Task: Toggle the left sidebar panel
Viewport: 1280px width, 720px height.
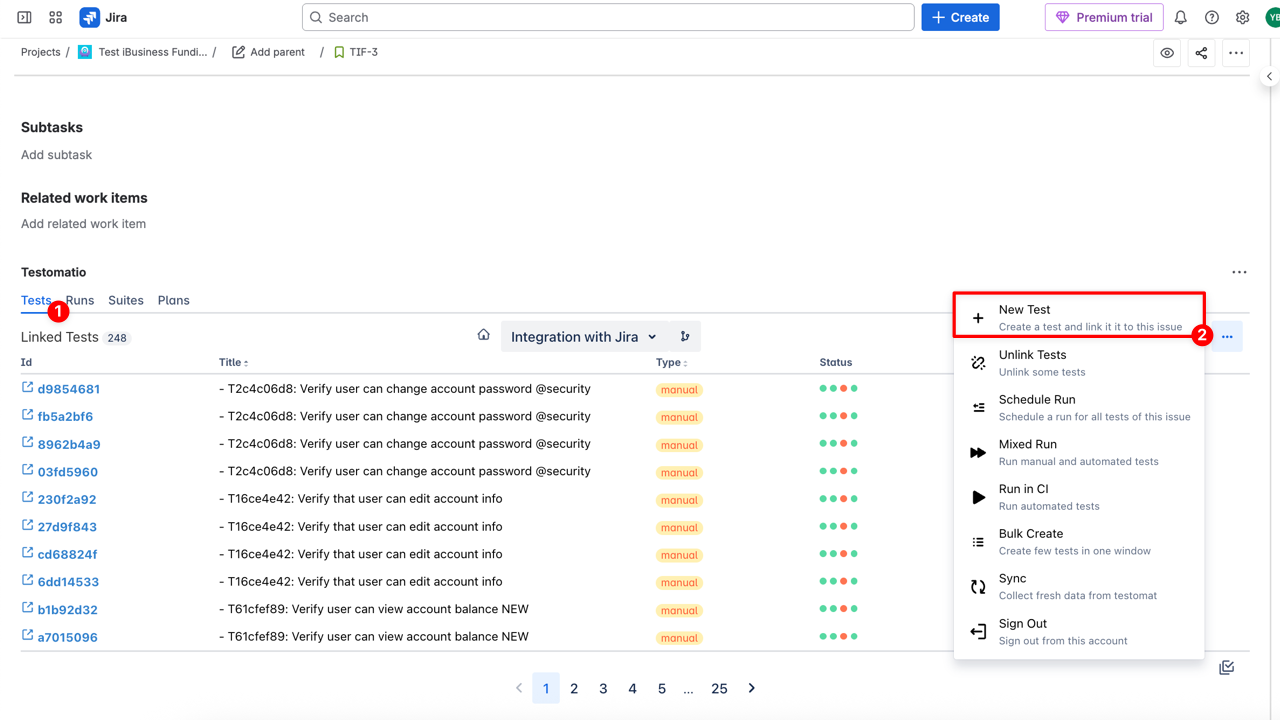Action: point(24,17)
